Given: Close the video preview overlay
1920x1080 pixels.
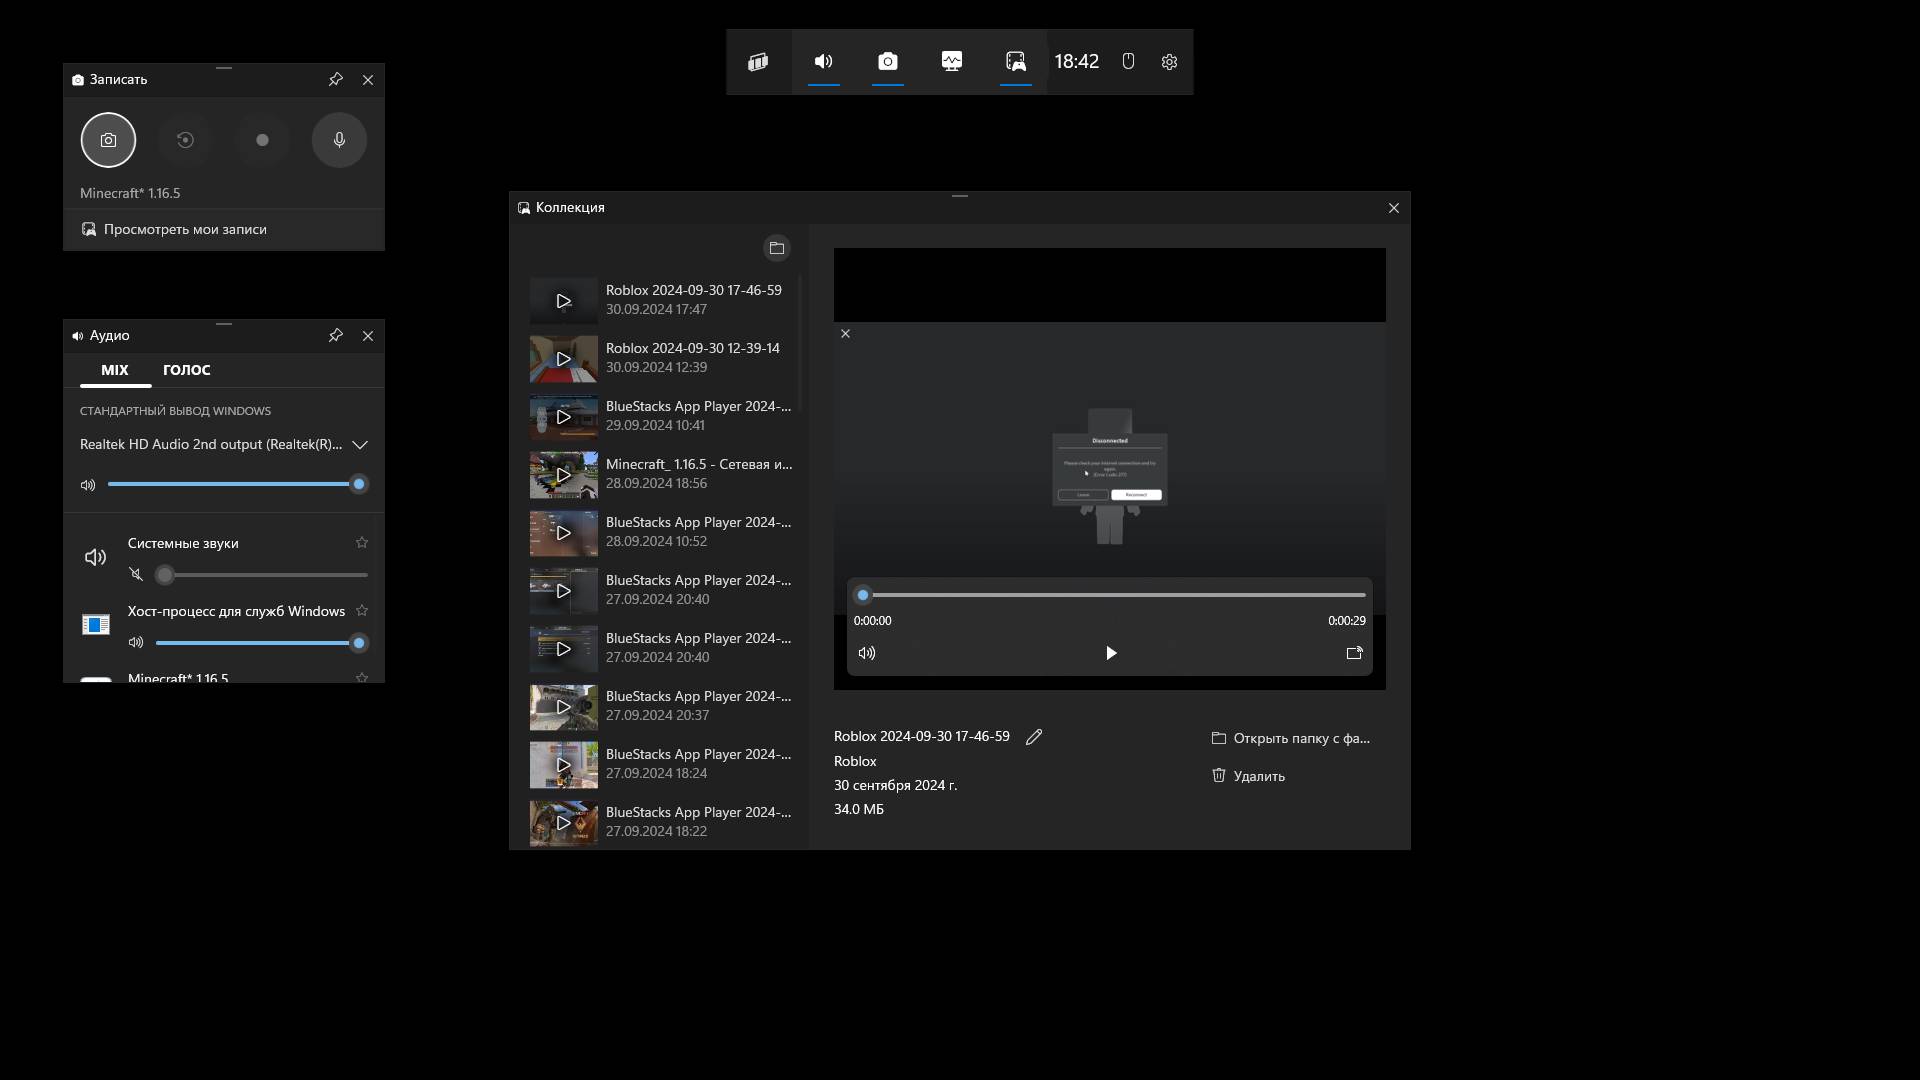Looking at the screenshot, I should click(x=846, y=334).
